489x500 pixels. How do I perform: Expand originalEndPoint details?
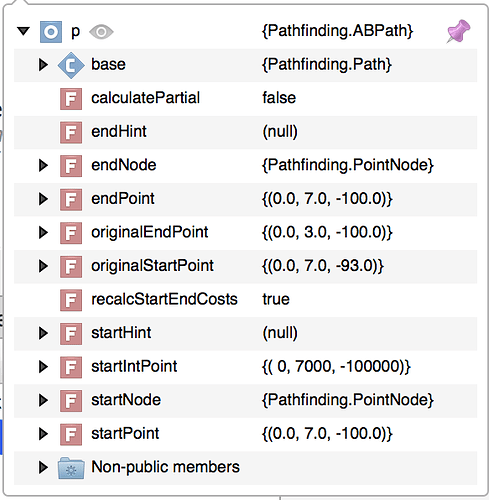coord(43,232)
